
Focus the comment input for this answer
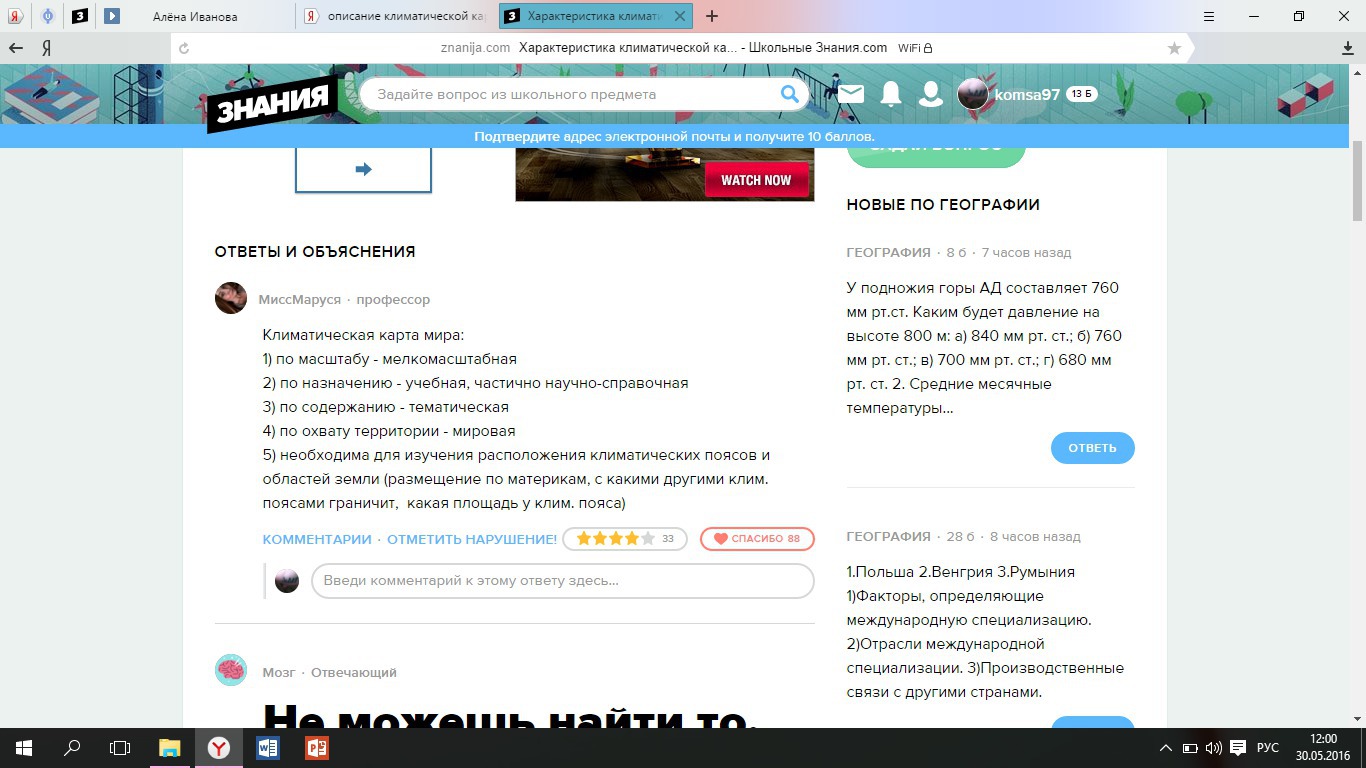tap(563, 581)
